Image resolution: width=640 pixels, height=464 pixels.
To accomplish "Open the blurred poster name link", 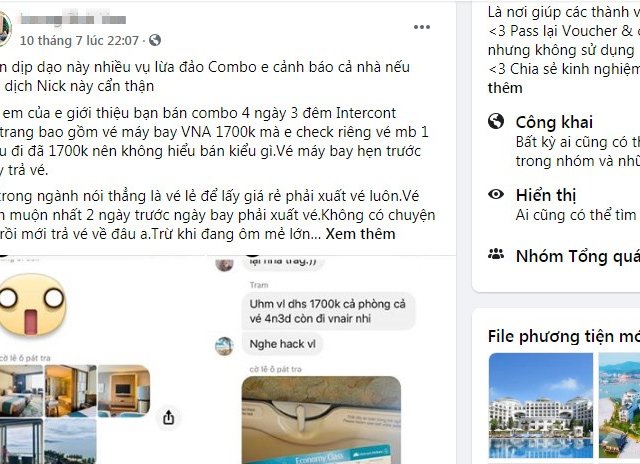I will (x=73, y=20).
